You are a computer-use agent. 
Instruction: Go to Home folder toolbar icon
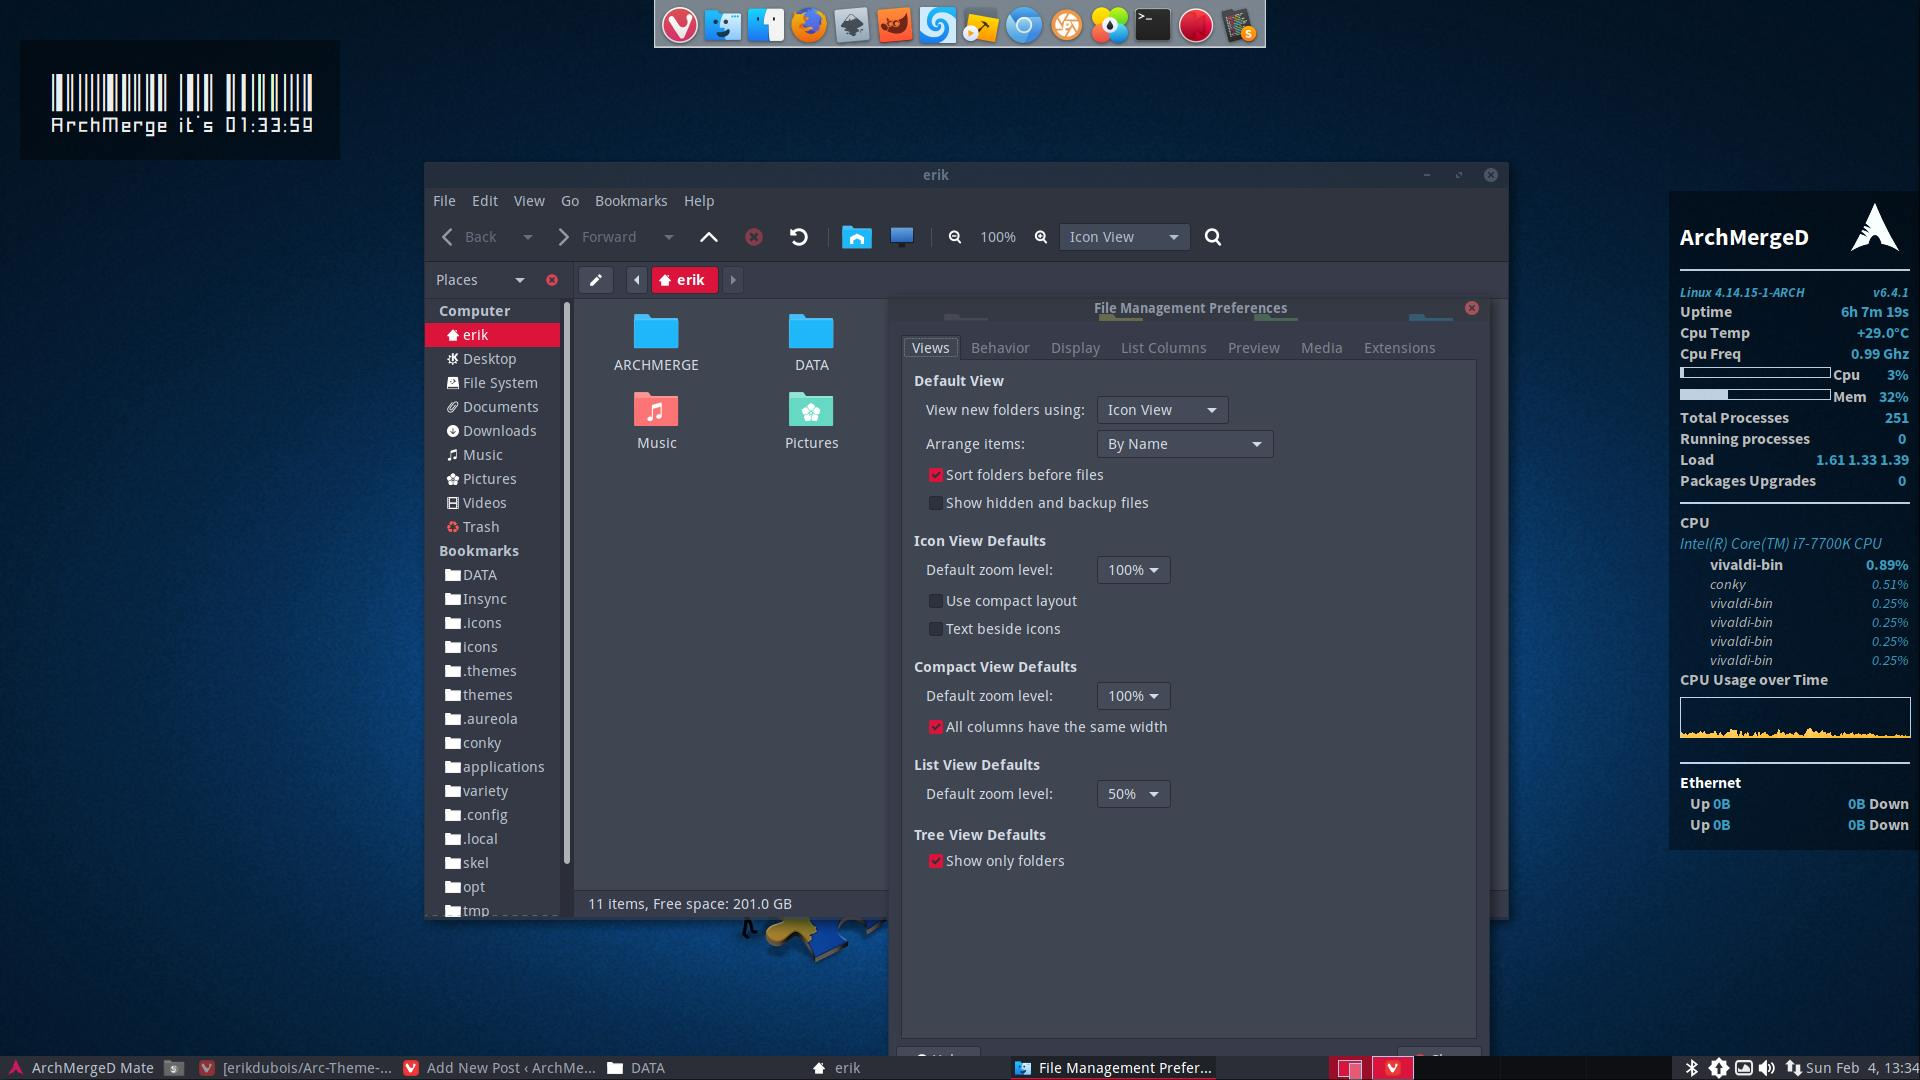point(857,237)
